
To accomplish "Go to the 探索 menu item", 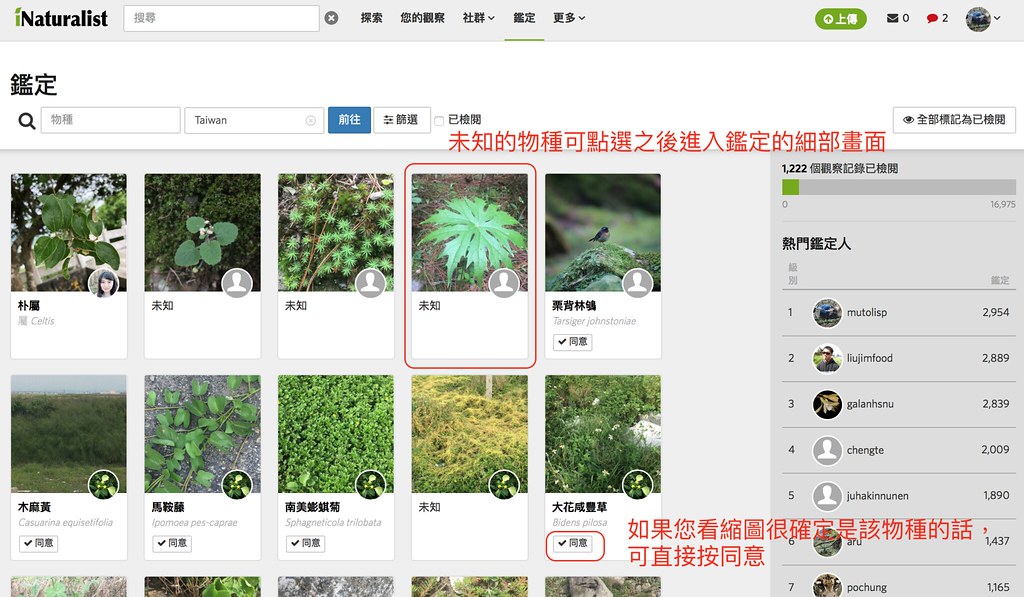I will pyautogui.click(x=372, y=18).
